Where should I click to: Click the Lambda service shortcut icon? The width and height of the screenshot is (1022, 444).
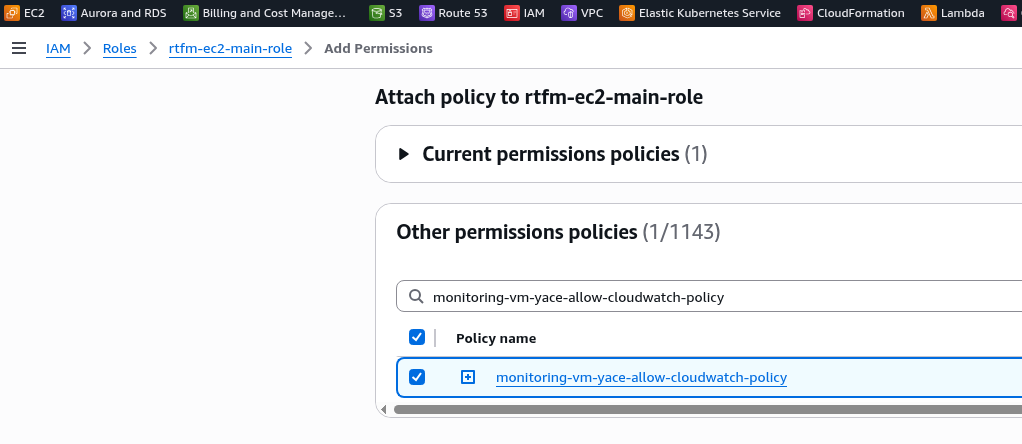(929, 13)
